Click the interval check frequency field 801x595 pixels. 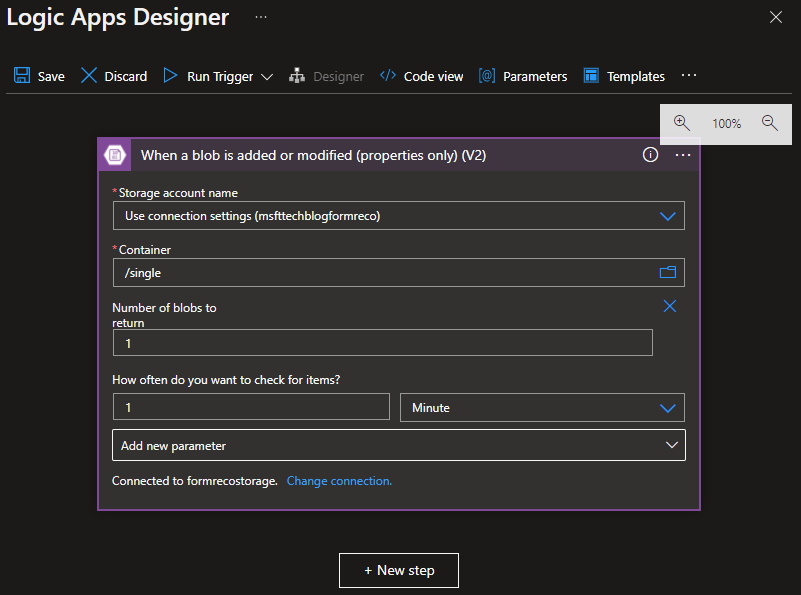coord(251,407)
